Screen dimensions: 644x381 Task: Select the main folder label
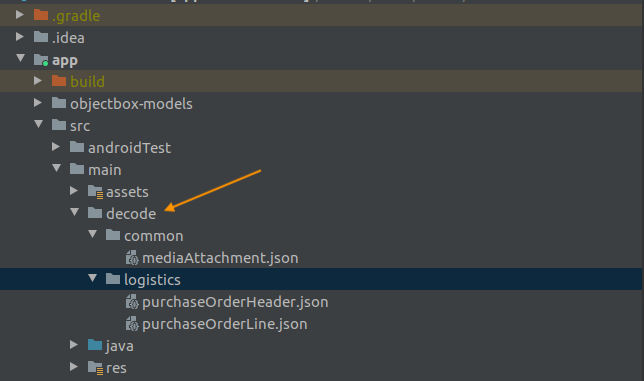click(105, 170)
